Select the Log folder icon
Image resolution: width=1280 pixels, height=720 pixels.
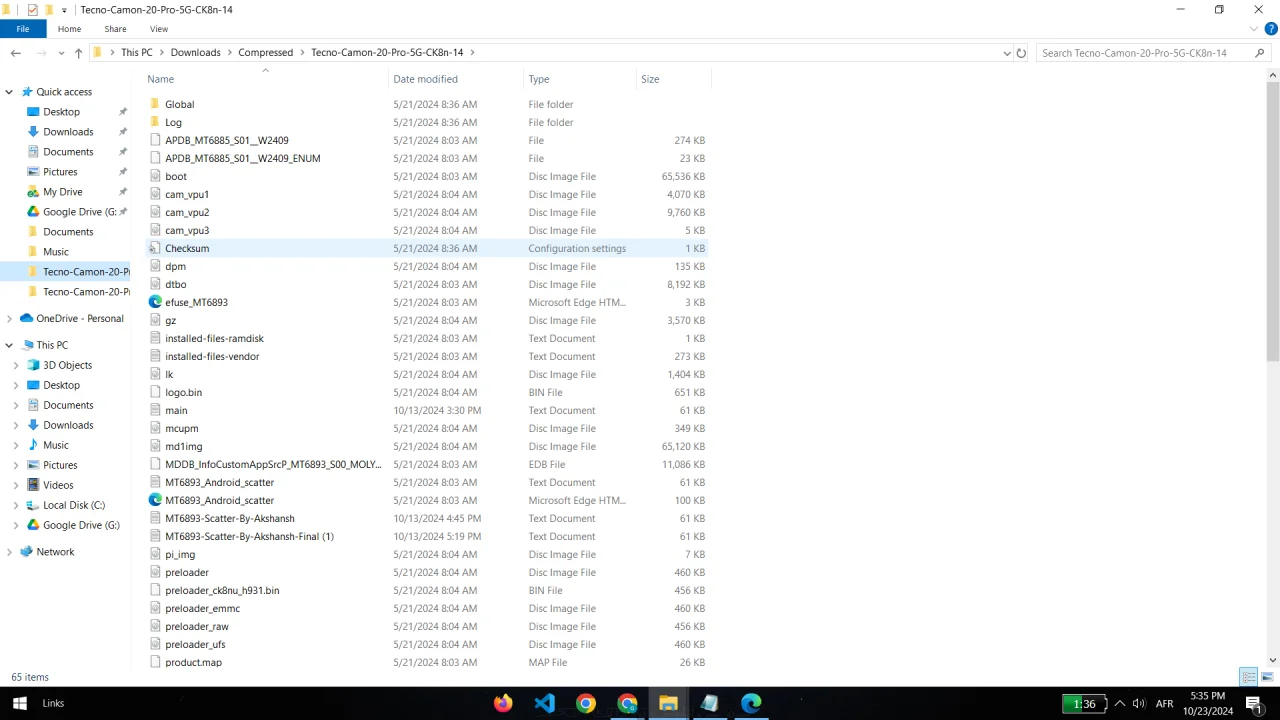click(155, 122)
